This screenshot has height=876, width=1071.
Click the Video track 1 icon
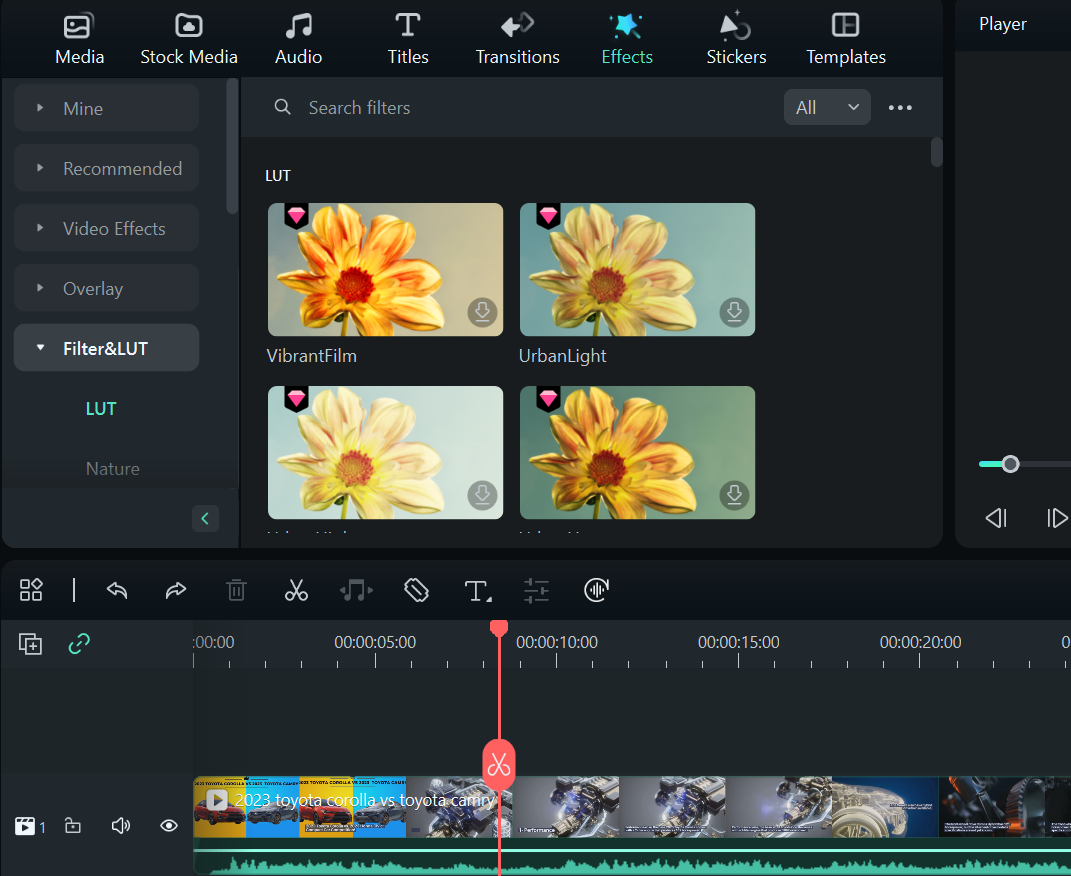pos(25,826)
